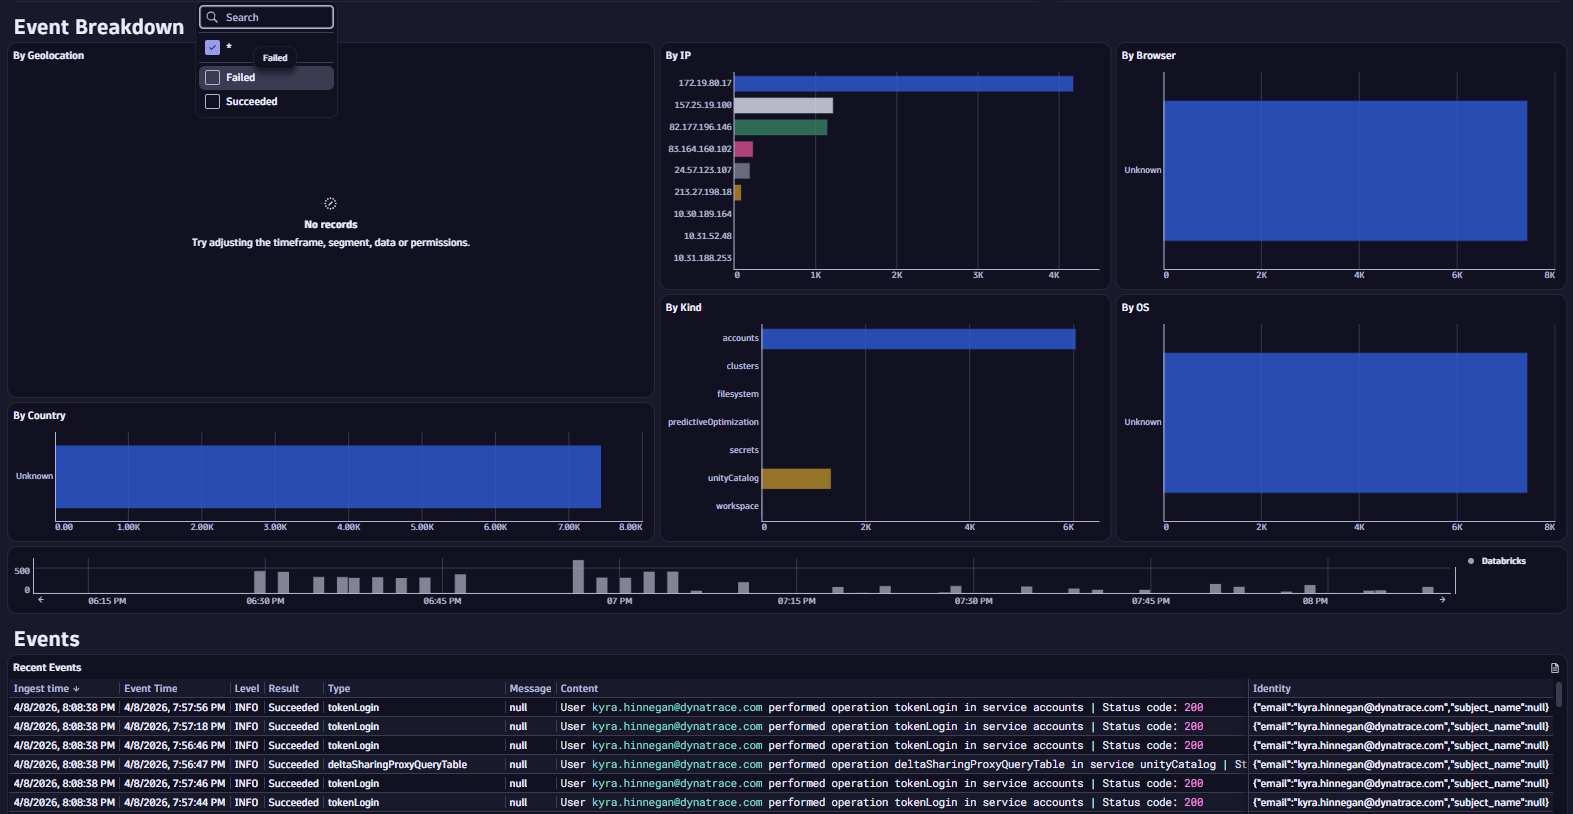Select the green 82.177.196.146 bar

[780, 127]
